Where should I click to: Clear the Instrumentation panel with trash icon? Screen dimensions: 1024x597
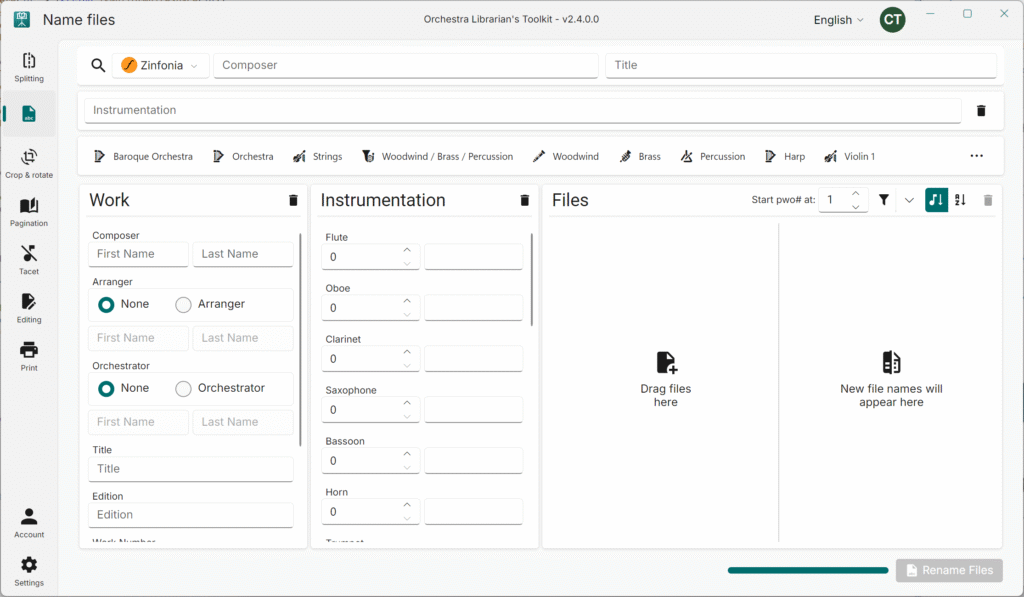tap(525, 200)
